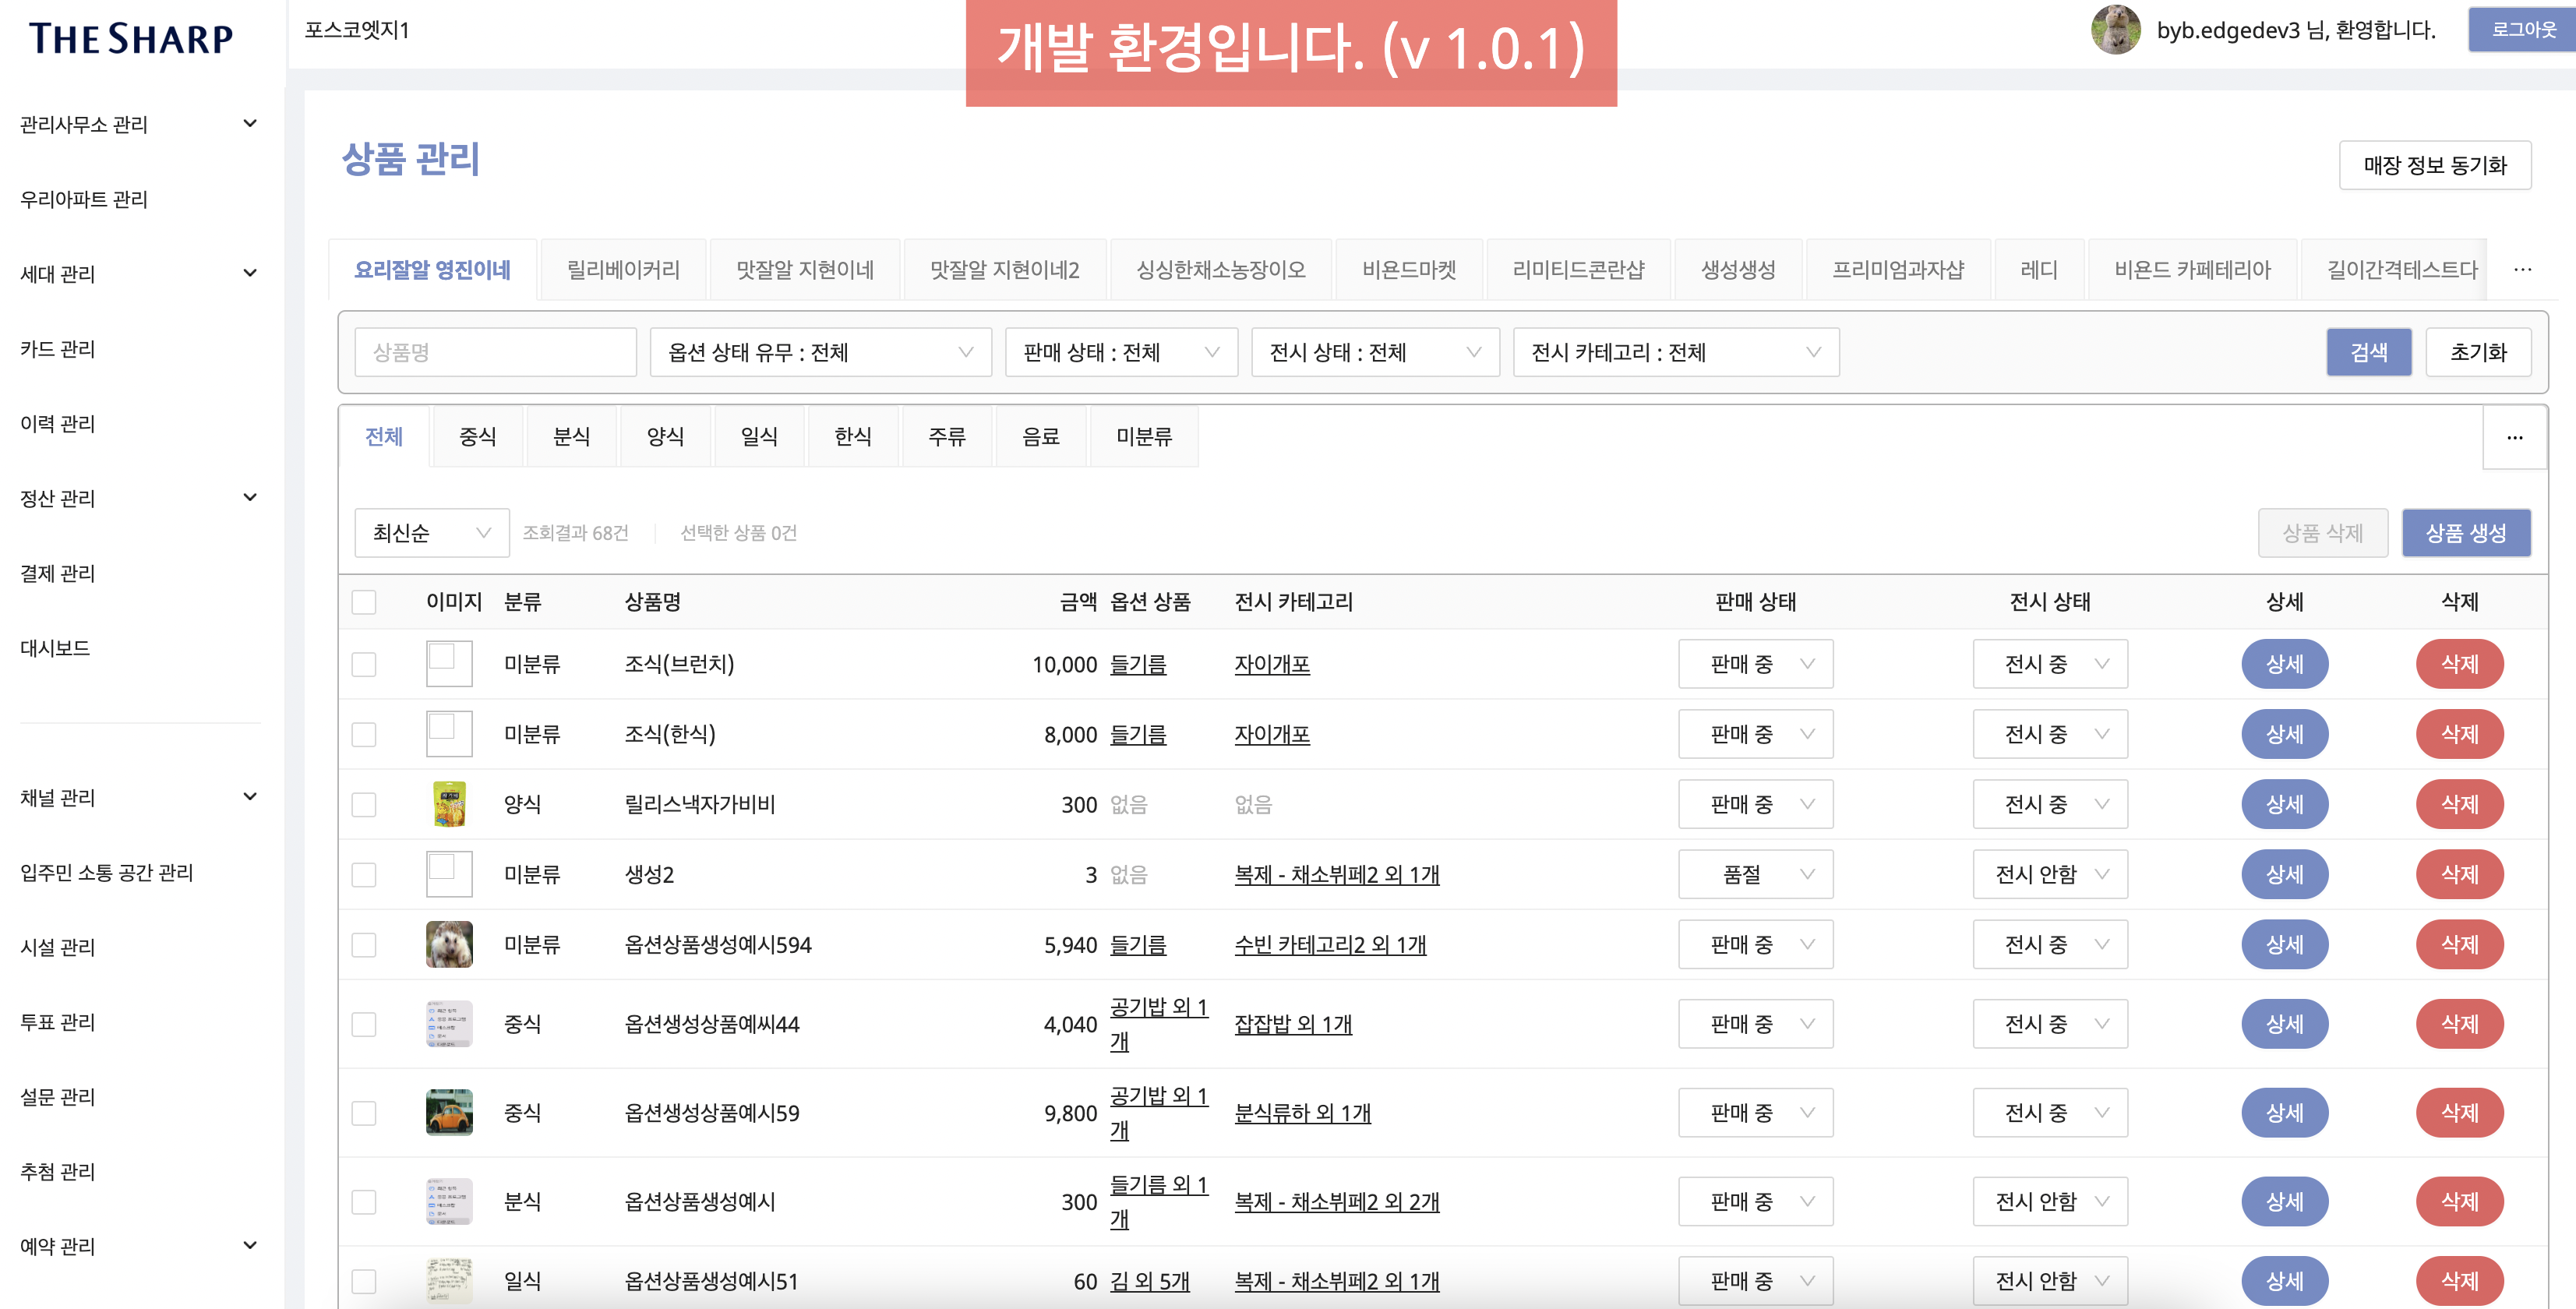Viewport: 2576px width, 1309px height.
Task: Switch to the 릴리베이커리 store tab
Action: coord(622,268)
